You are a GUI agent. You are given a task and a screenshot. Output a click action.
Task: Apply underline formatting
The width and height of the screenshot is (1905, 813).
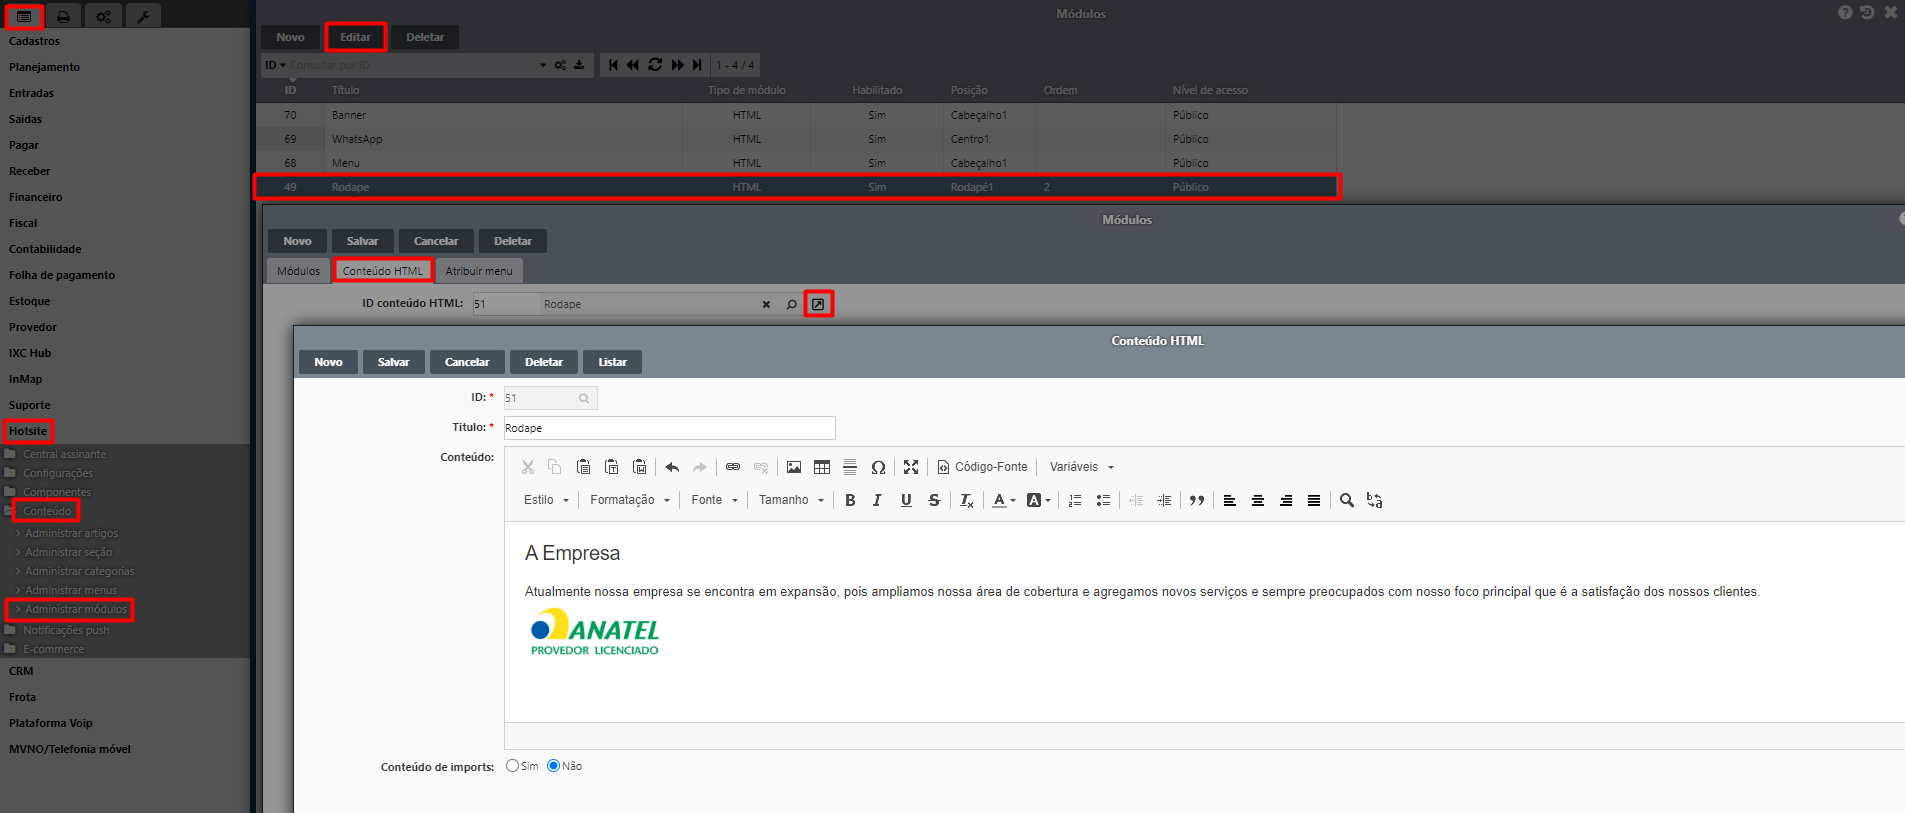tap(906, 500)
